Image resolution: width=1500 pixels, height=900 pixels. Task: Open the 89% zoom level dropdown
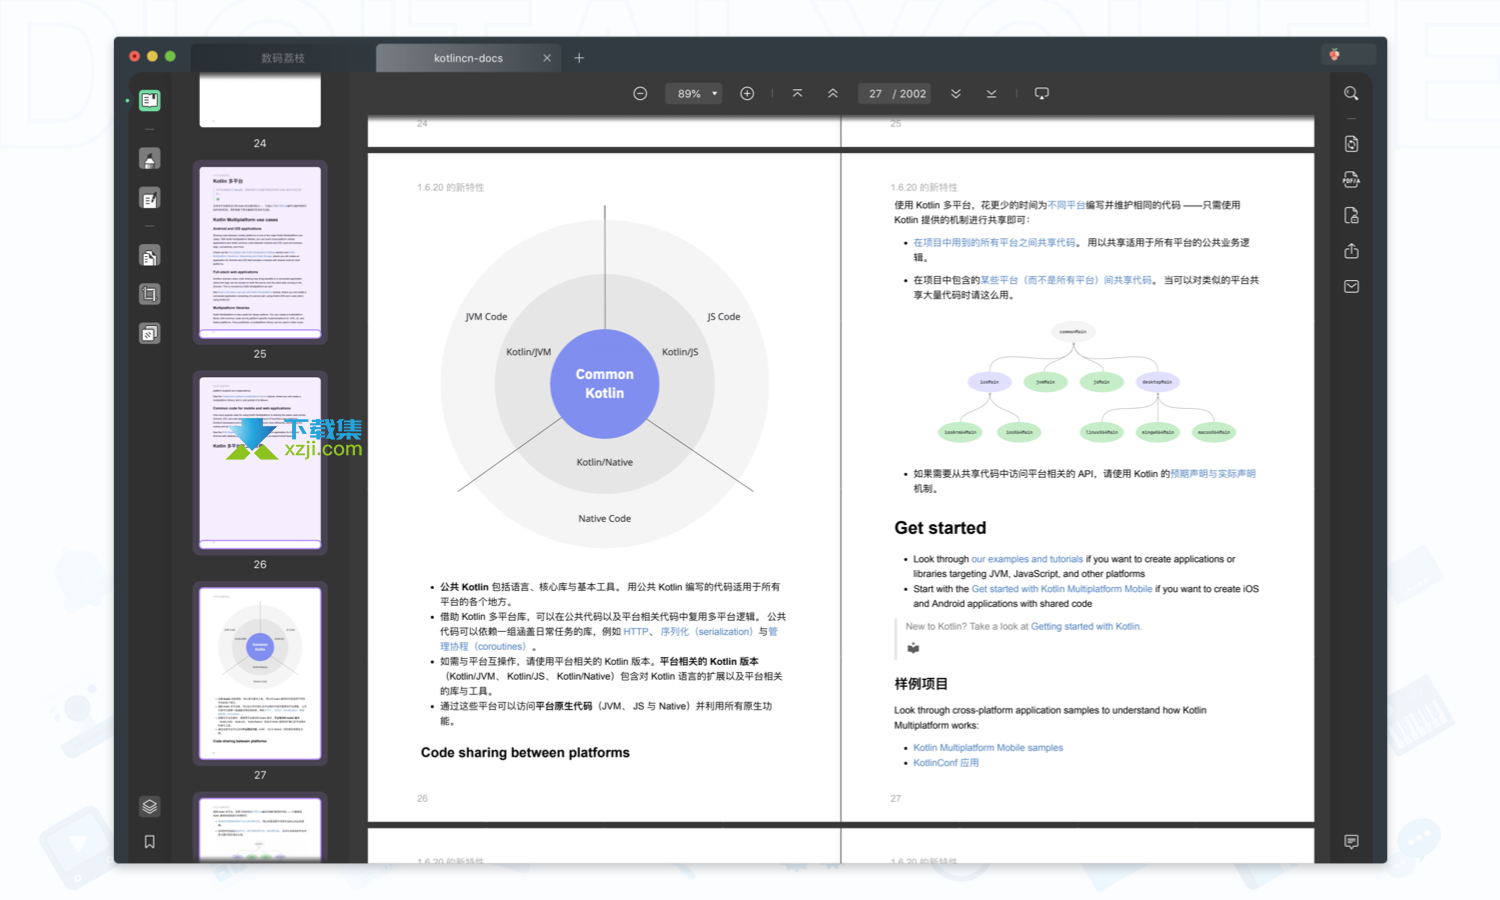point(694,93)
